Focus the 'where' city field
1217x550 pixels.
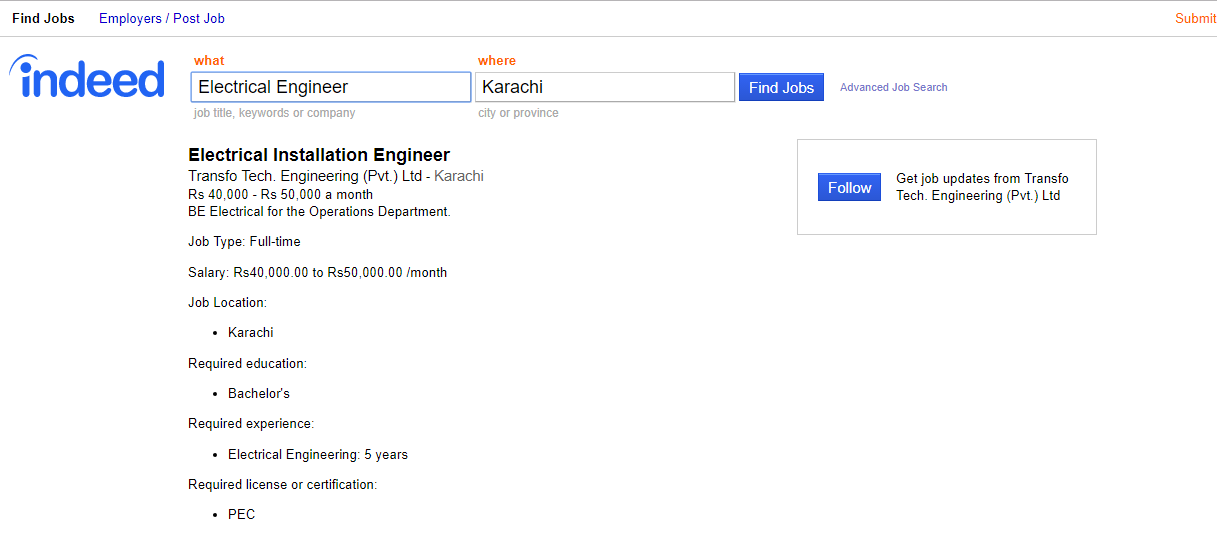point(605,87)
